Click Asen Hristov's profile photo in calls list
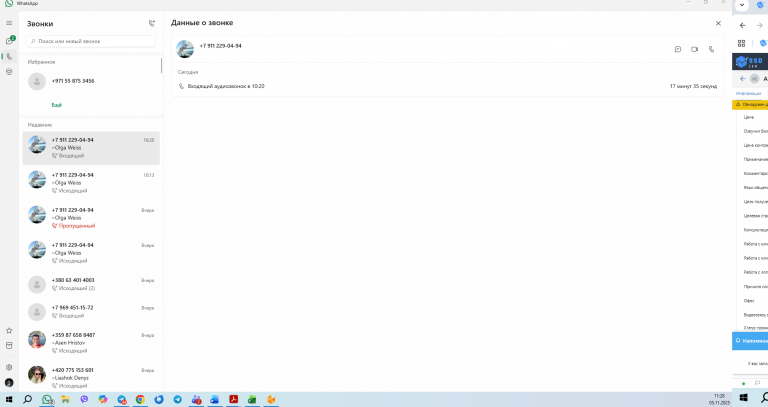 [37, 339]
